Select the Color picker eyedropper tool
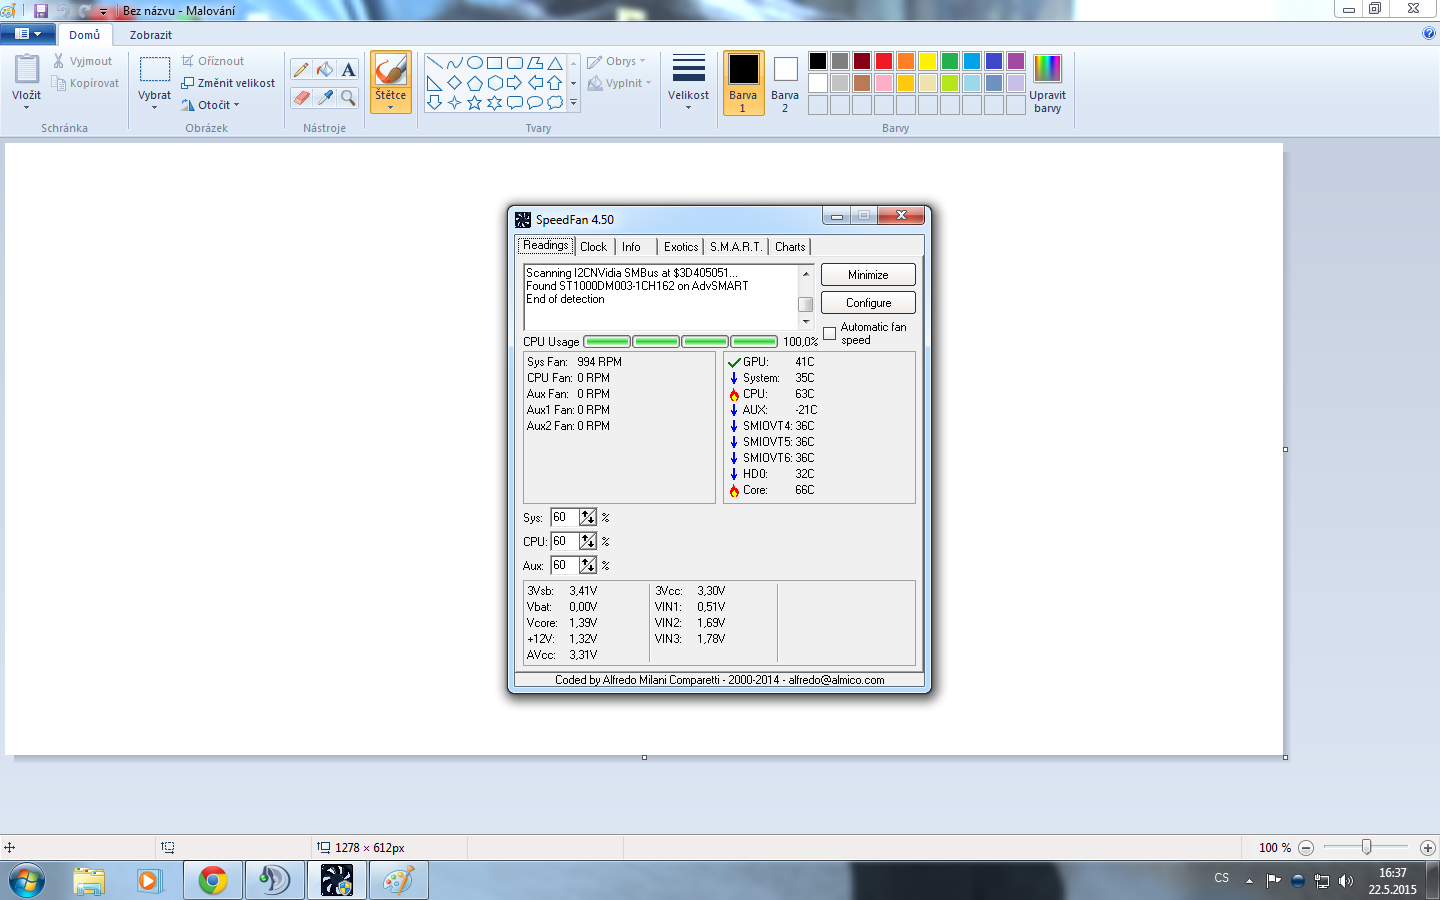The image size is (1440, 900). tap(325, 97)
